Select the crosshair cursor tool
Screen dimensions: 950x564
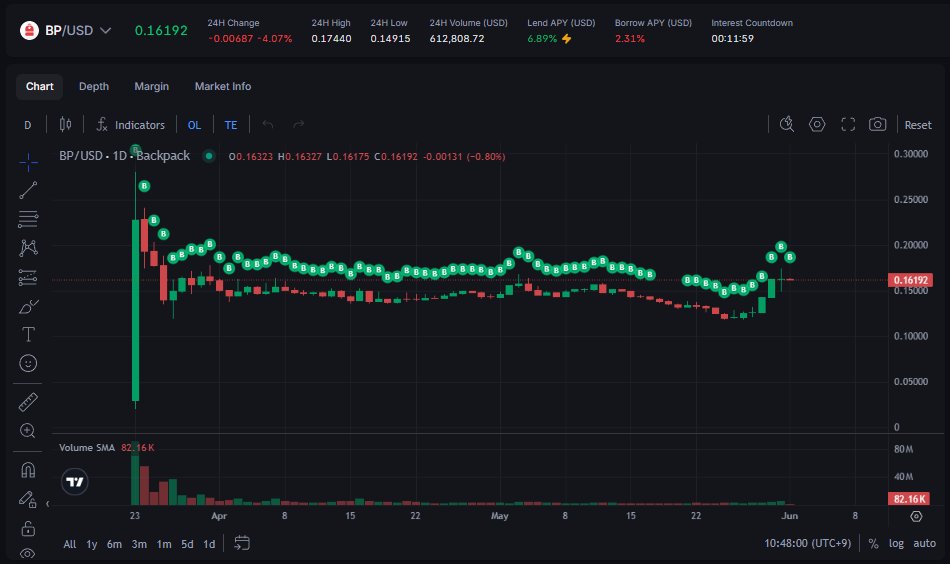coord(28,162)
